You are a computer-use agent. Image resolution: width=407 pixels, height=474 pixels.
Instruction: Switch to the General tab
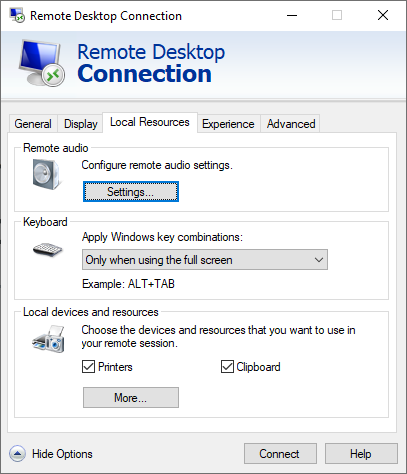(x=33, y=124)
